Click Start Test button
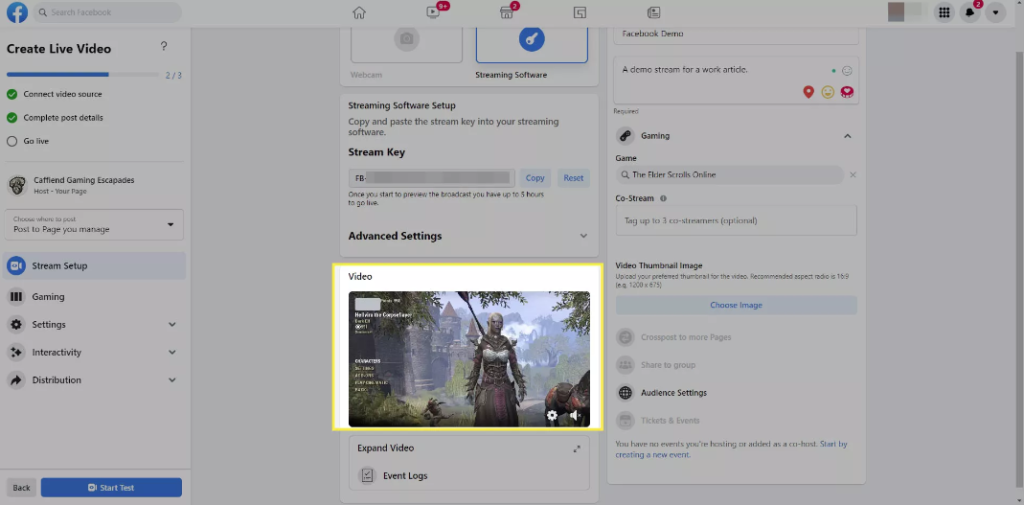Viewport: 1024px width, 505px height. coord(111,488)
